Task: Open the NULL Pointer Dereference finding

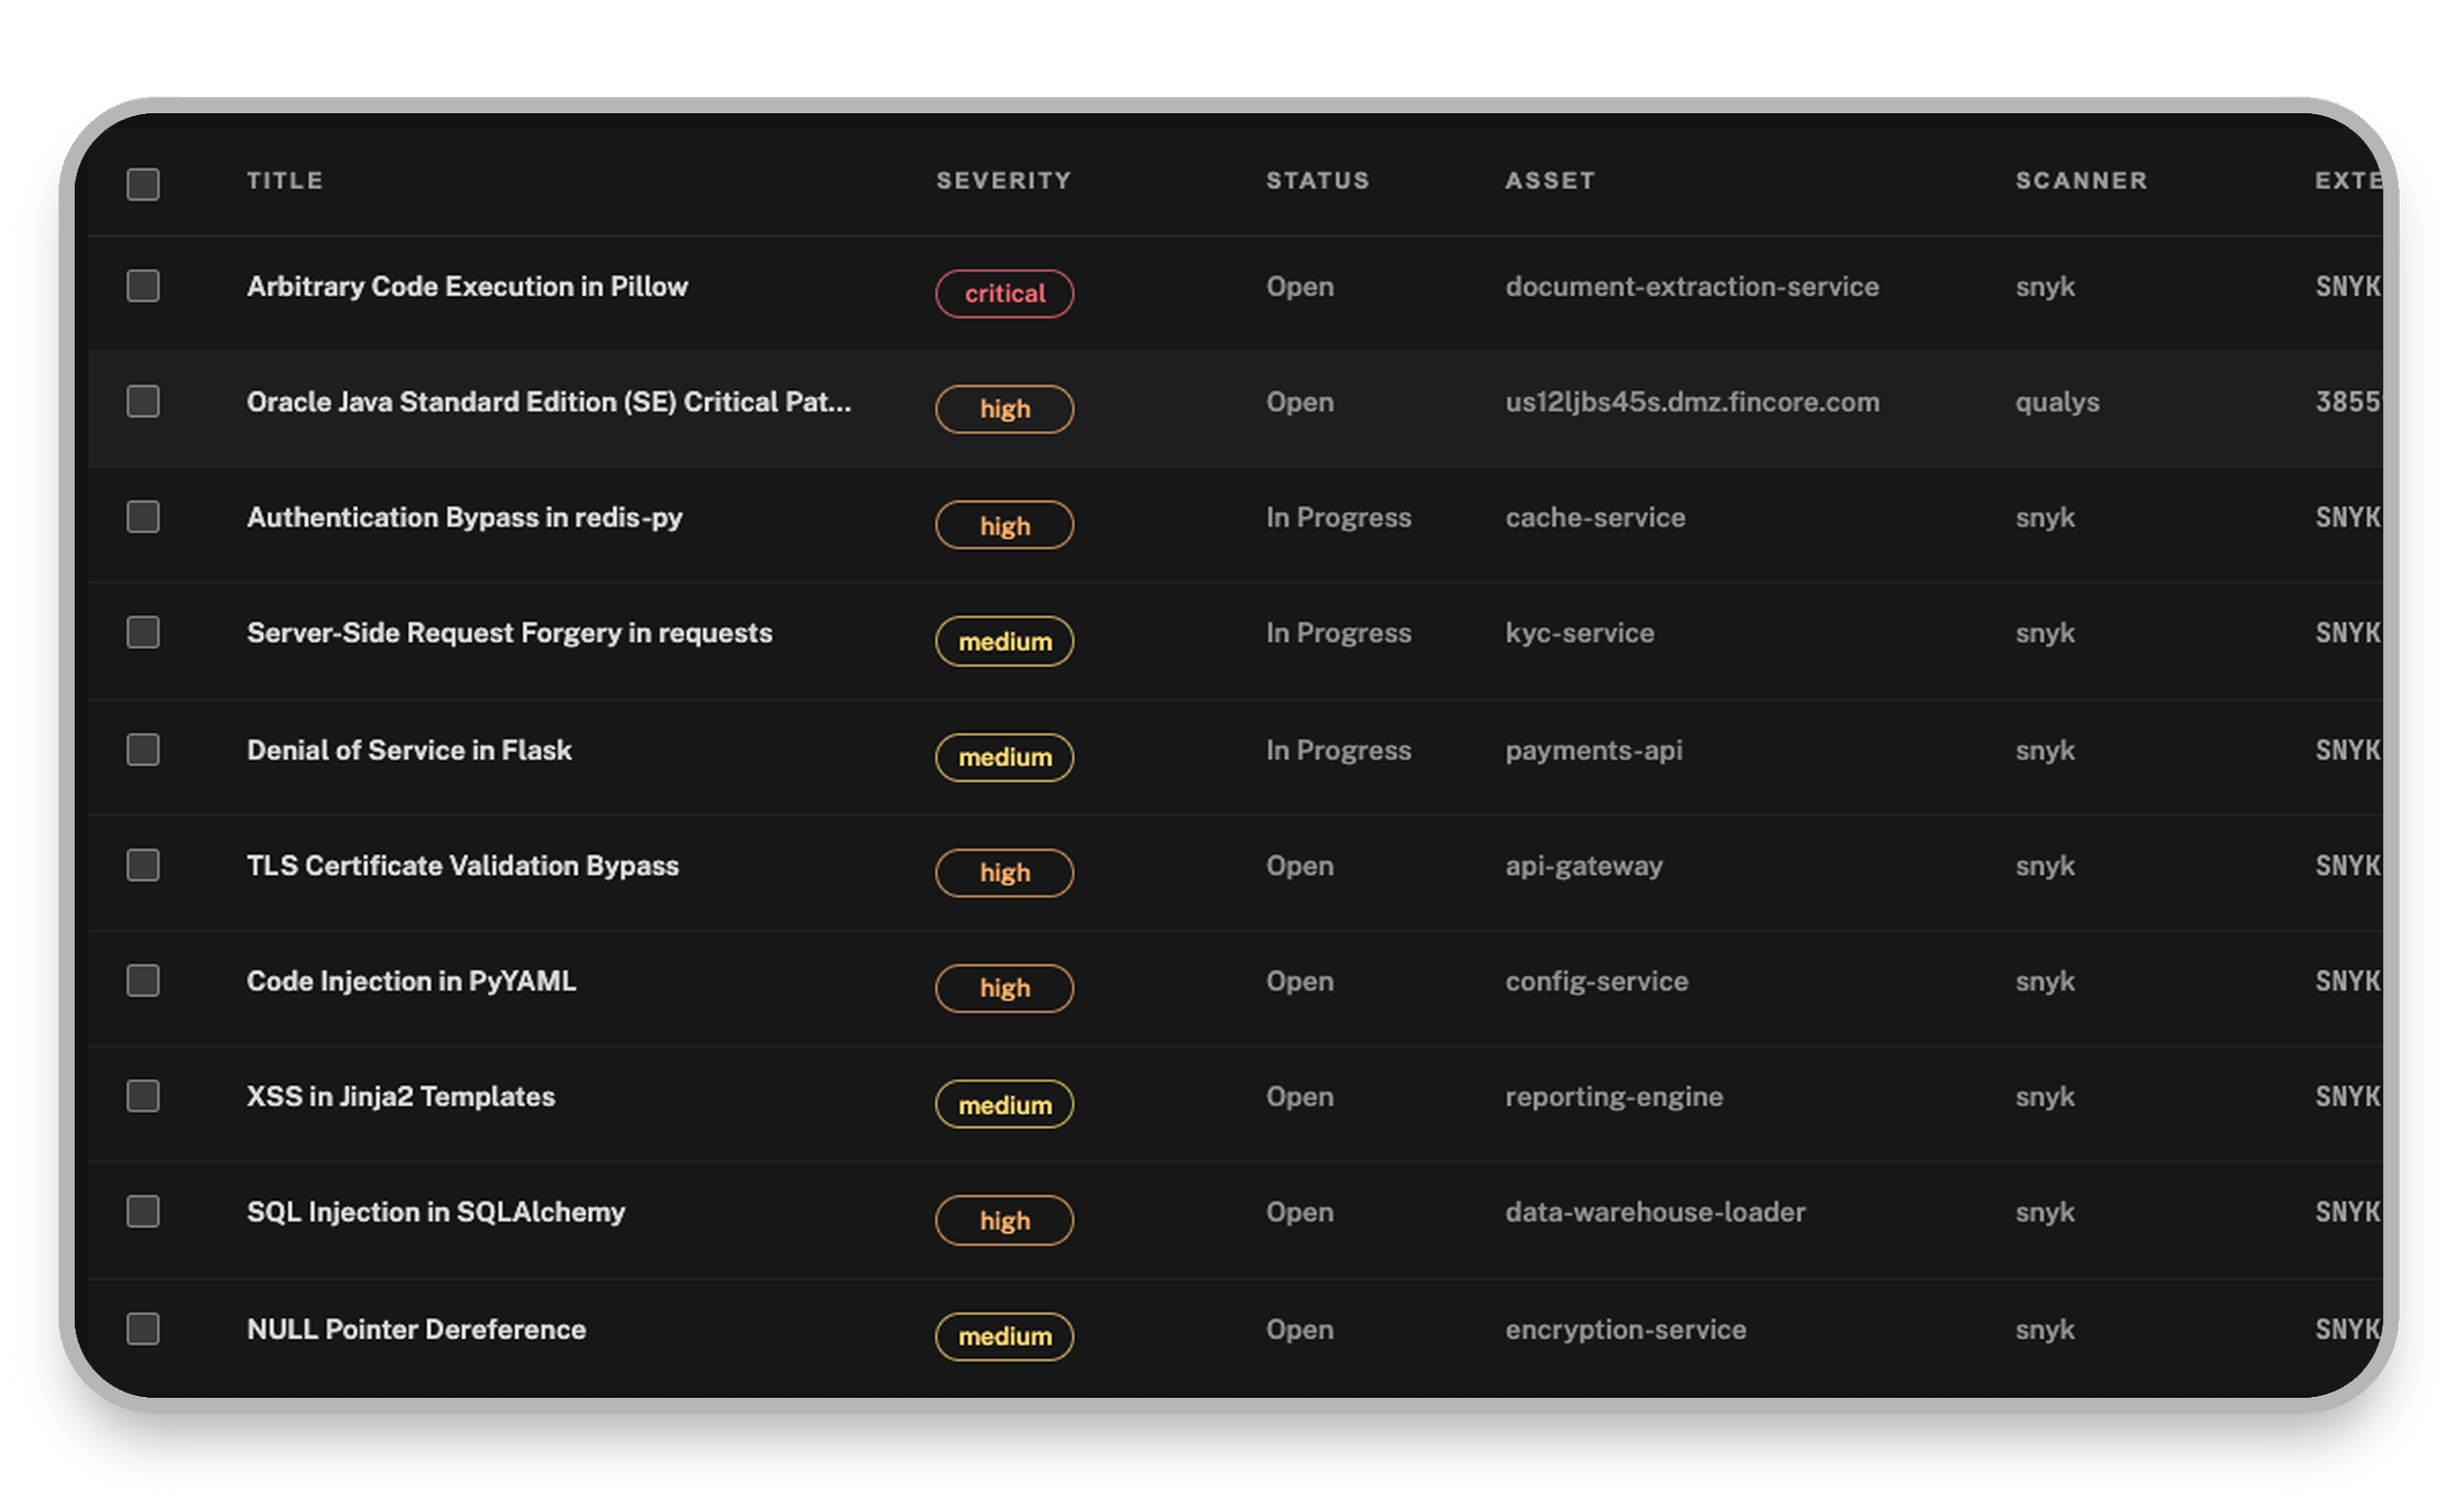Action: click(416, 1329)
